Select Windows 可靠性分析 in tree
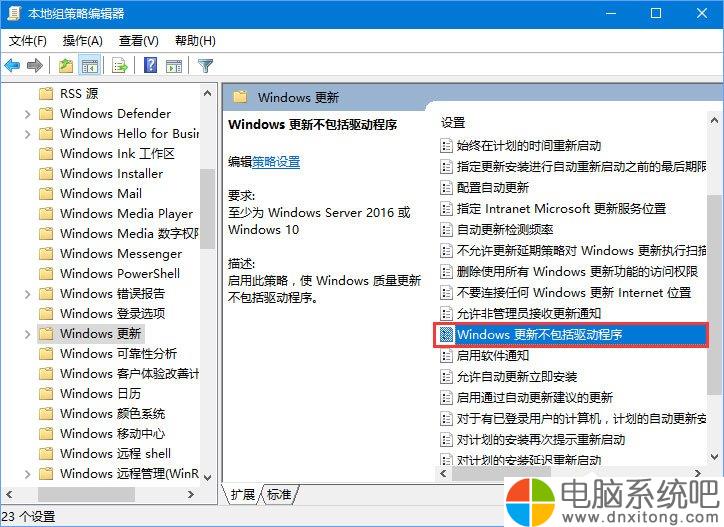 pyautogui.click(x=118, y=354)
